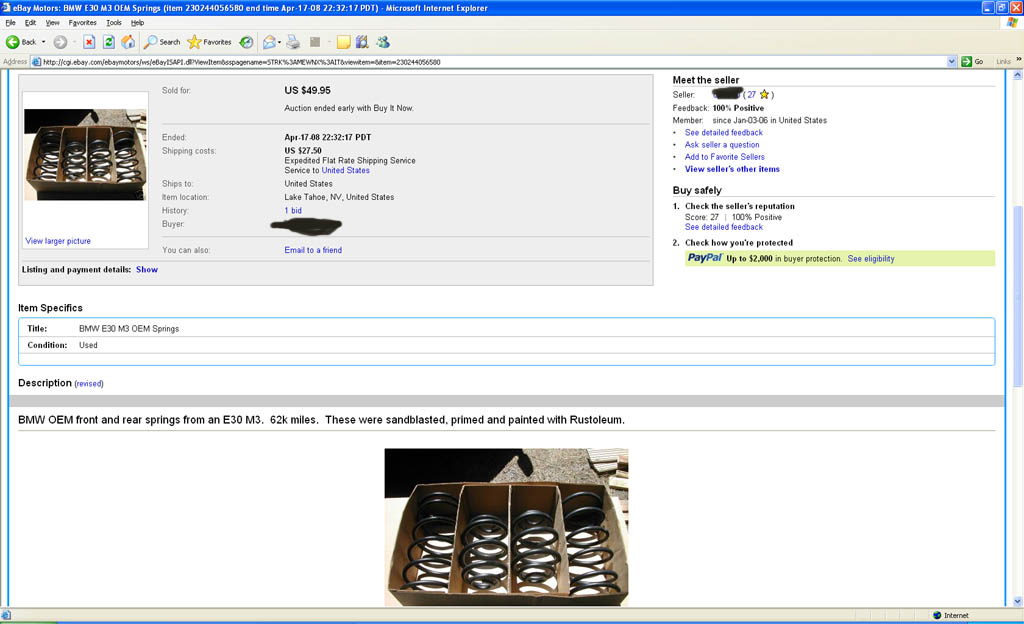Open the Favorites star toolbar button
The width and height of the screenshot is (1024, 624).
209,42
